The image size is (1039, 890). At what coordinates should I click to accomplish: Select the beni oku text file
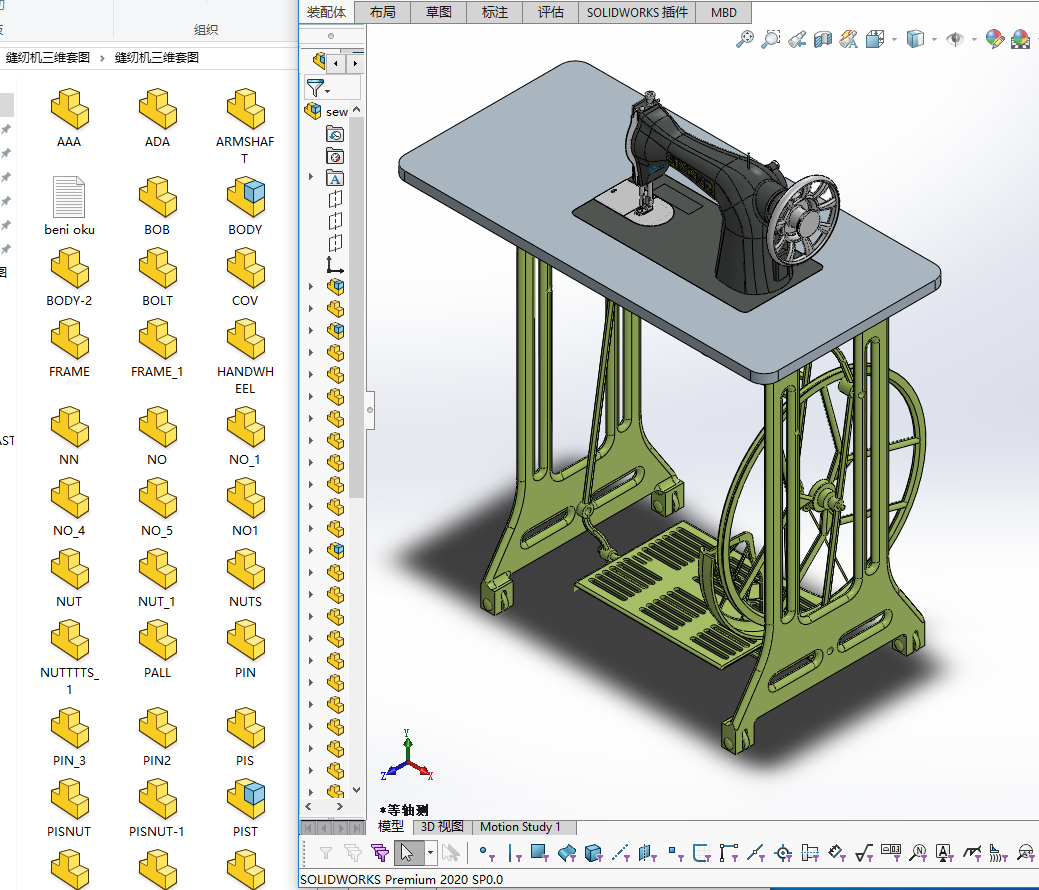click(69, 205)
